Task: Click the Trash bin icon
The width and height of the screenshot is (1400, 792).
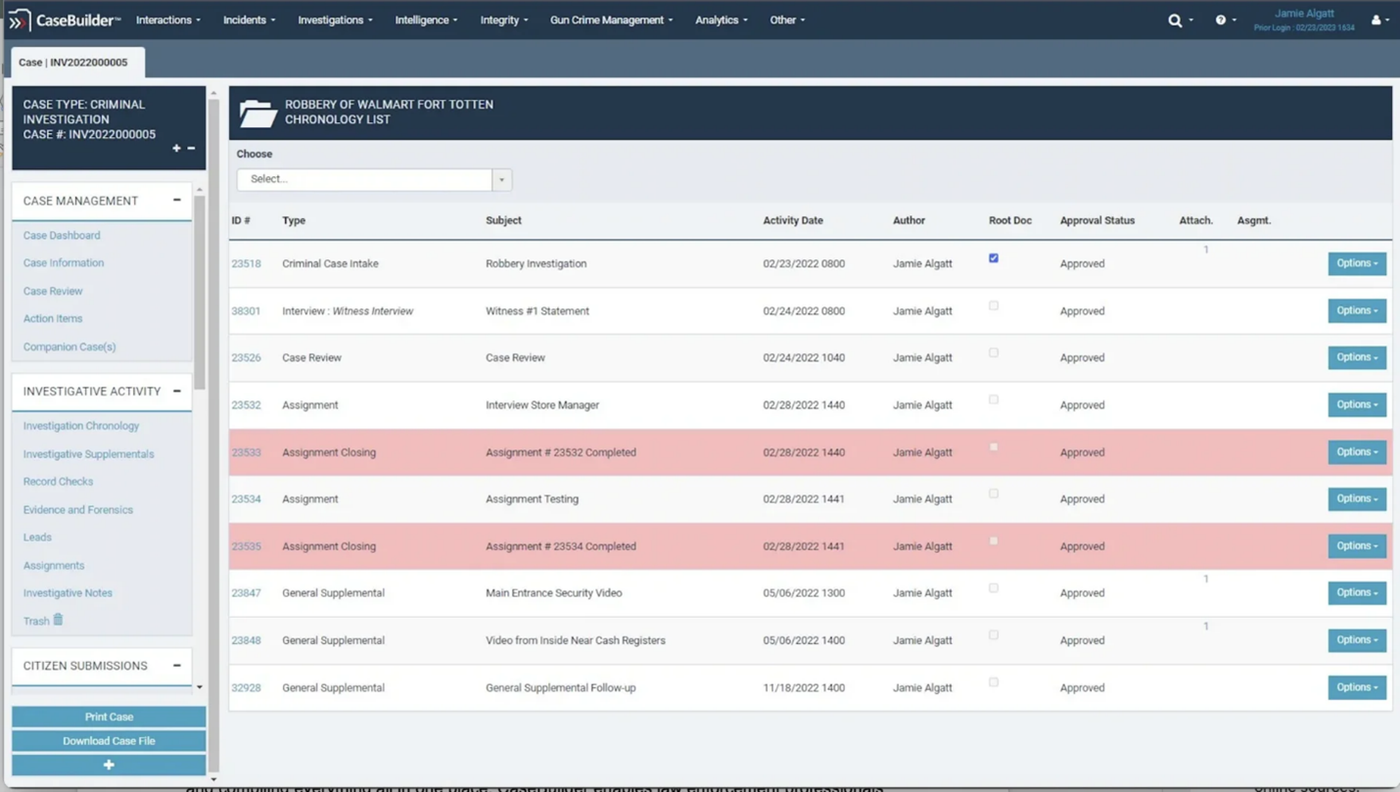Action: coord(58,620)
